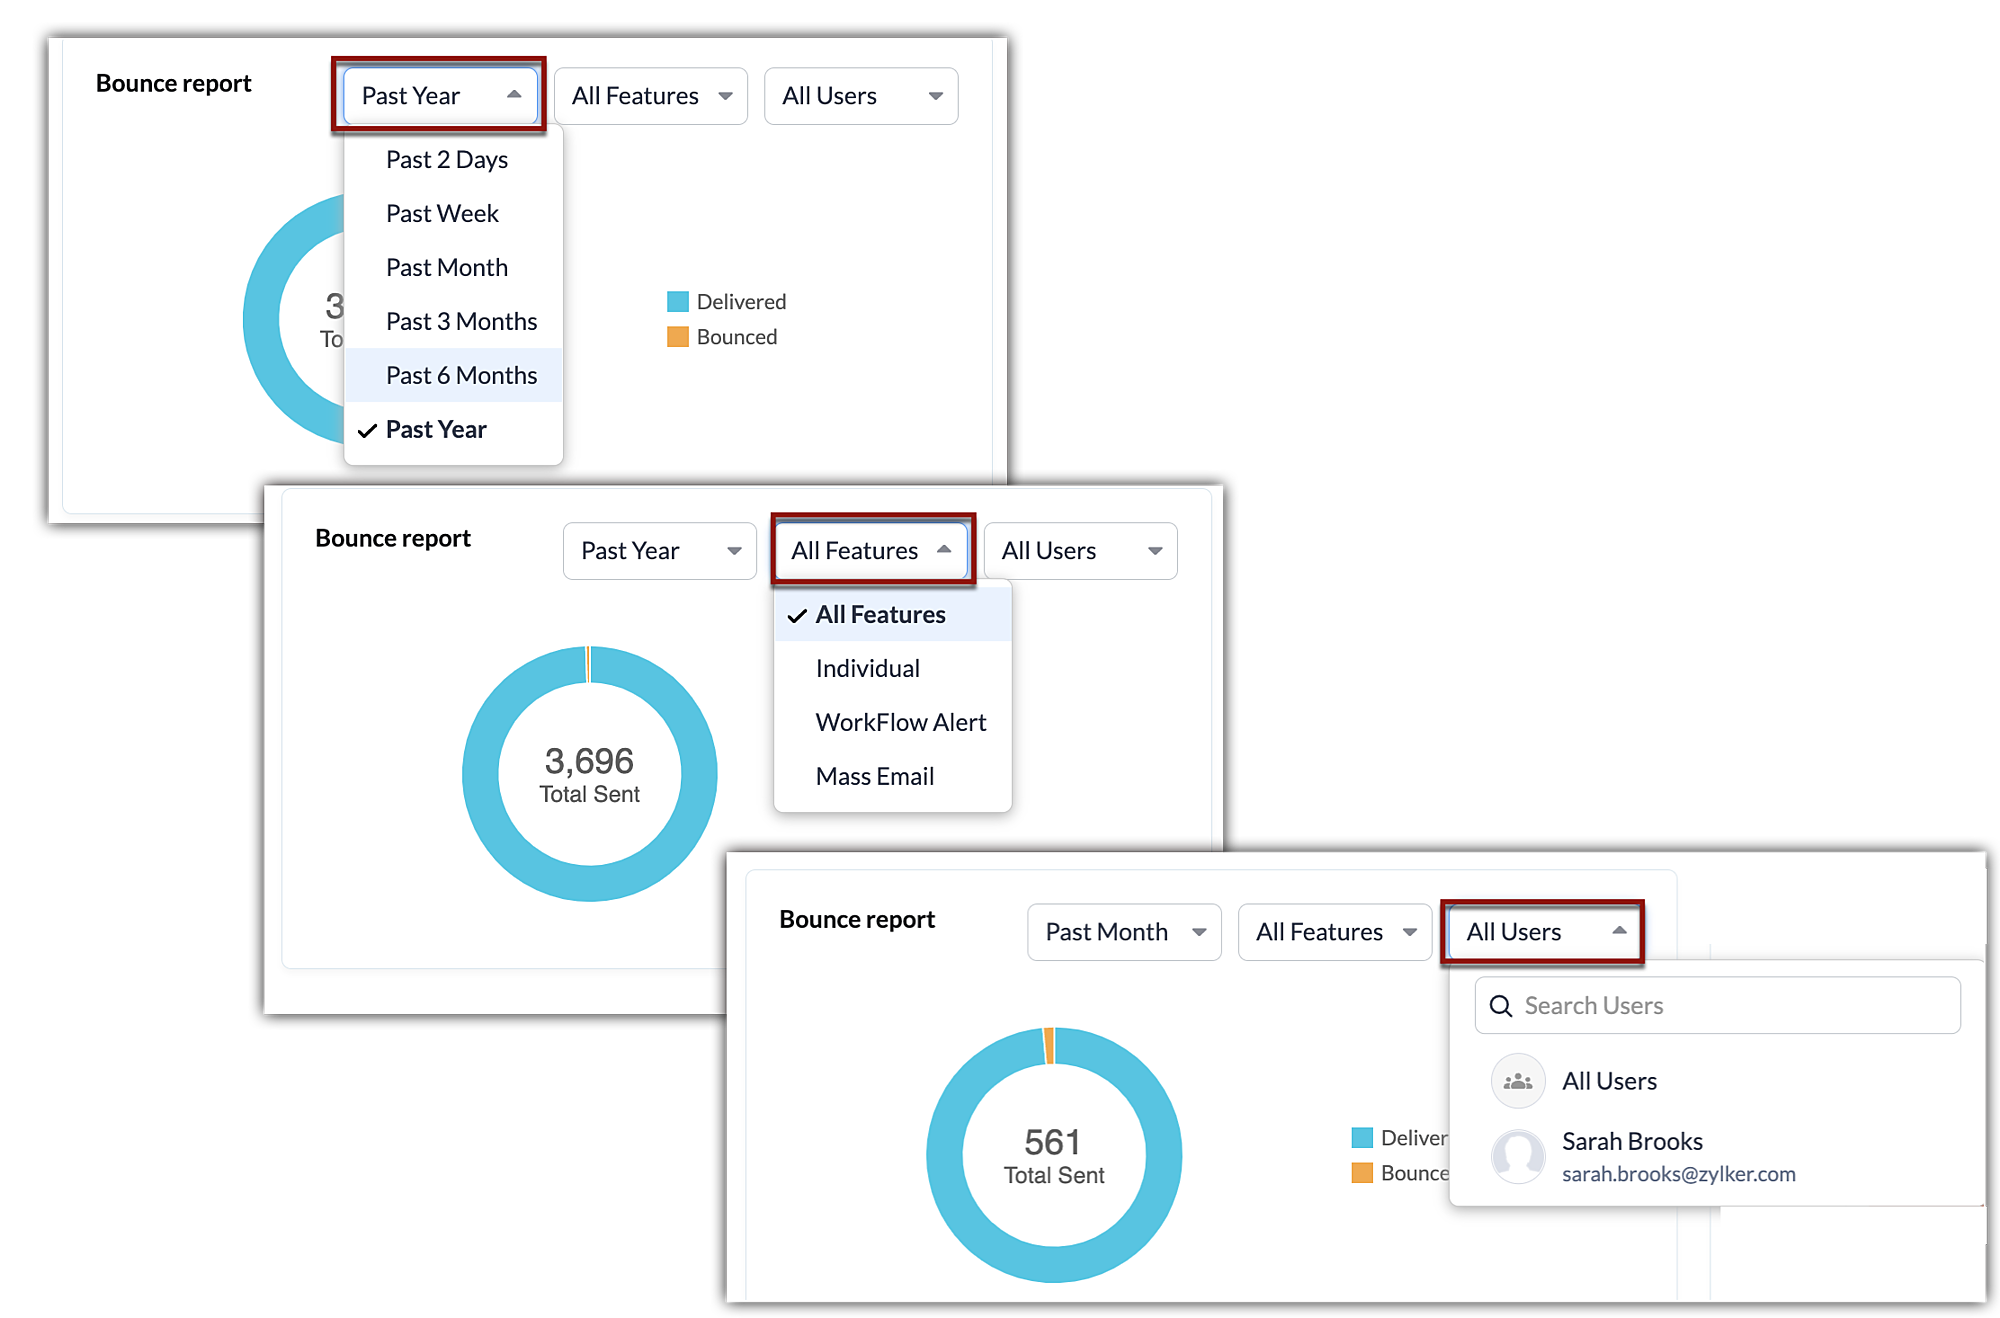Click the orange Bounced legend swatch

pos(678,337)
